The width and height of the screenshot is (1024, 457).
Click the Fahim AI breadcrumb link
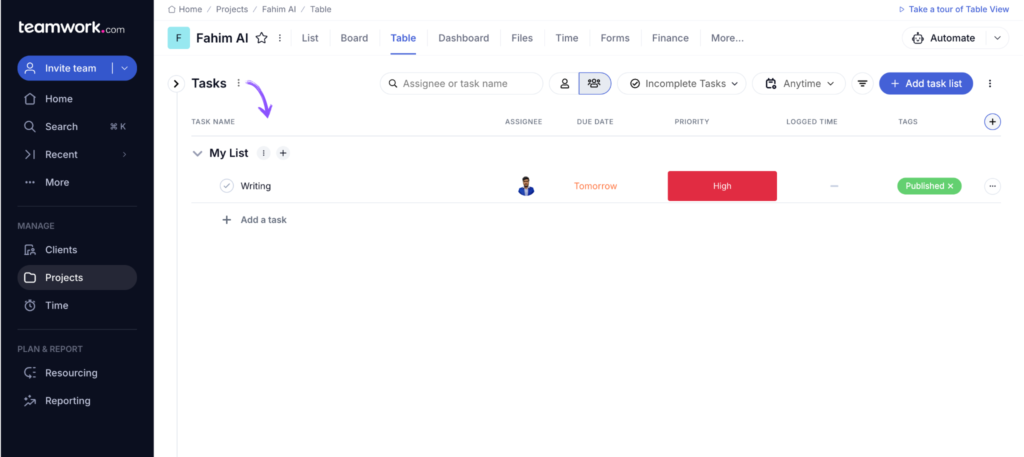tap(280, 9)
